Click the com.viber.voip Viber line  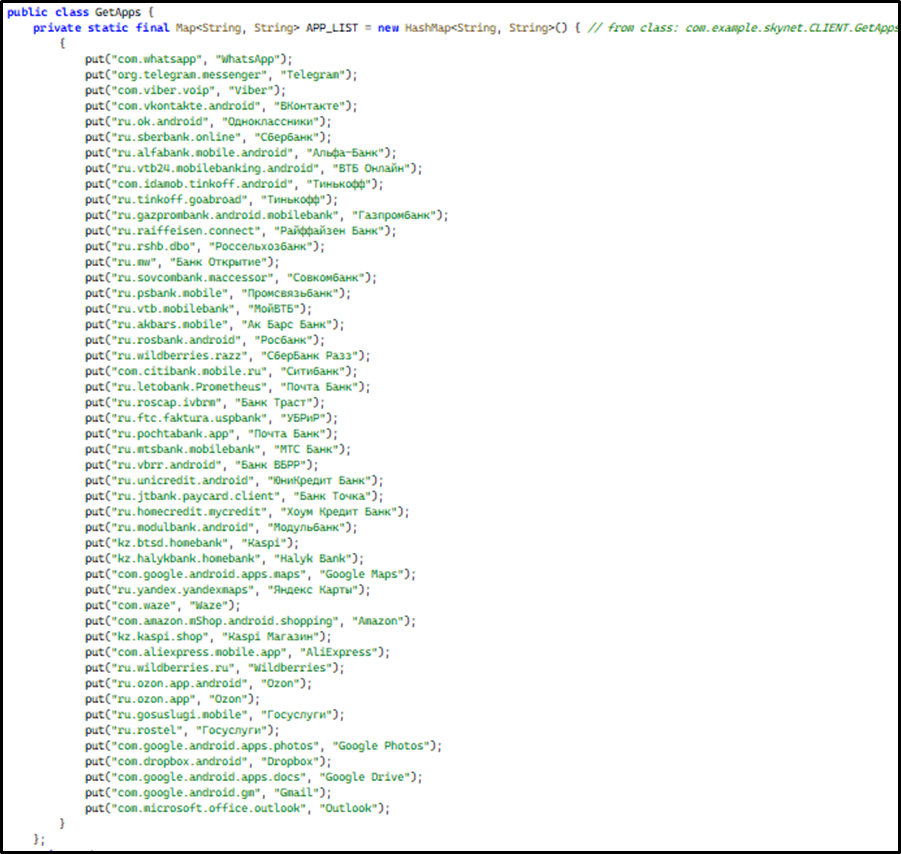click(185, 90)
